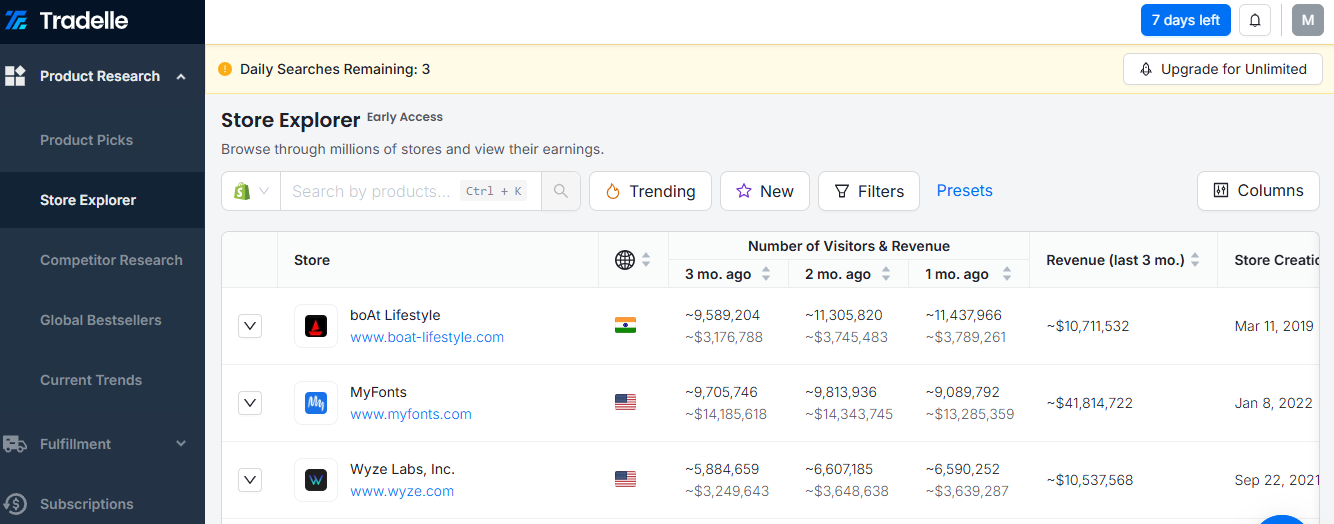Viewport: 1334px width, 524px height.
Task: Click the boAt Lifestyle store name
Action: point(395,315)
